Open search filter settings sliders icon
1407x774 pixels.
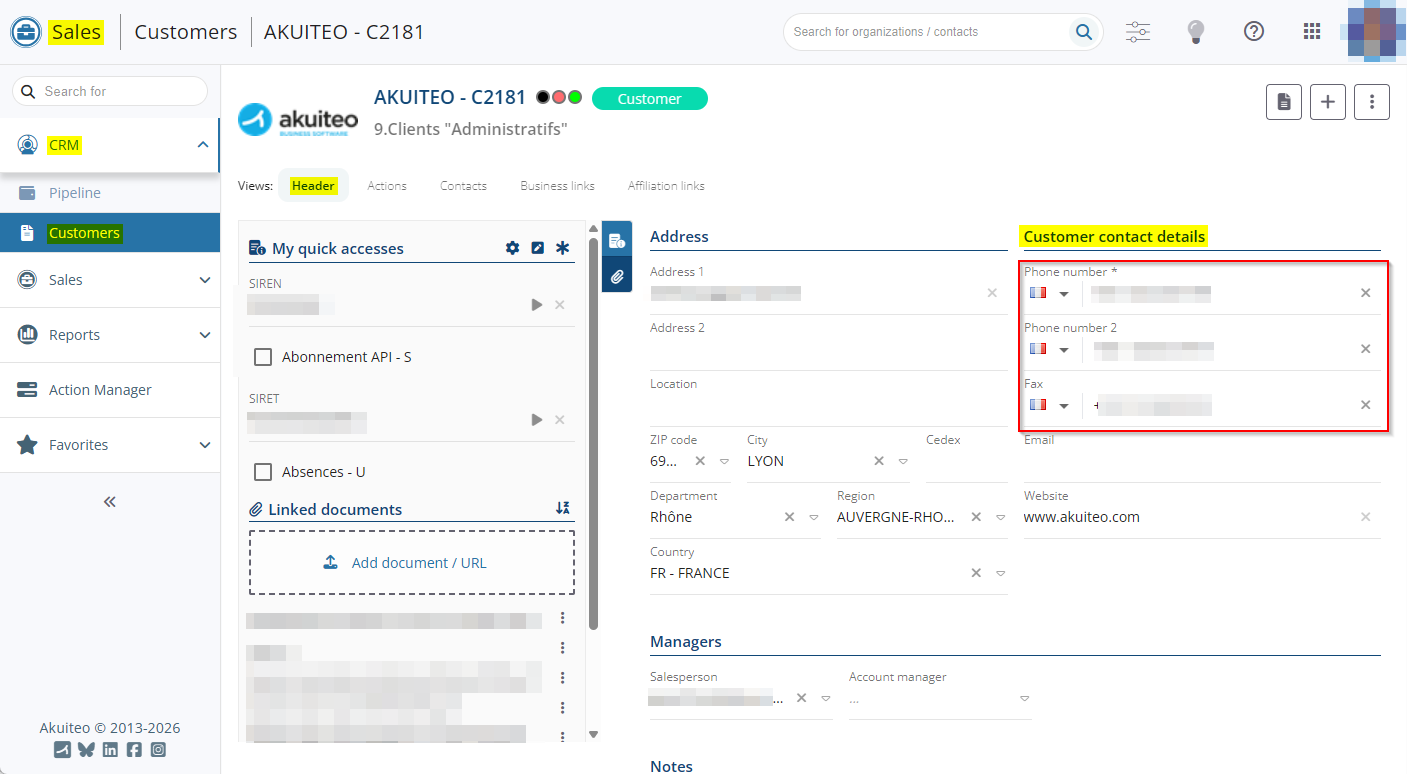pyautogui.click(x=1138, y=32)
